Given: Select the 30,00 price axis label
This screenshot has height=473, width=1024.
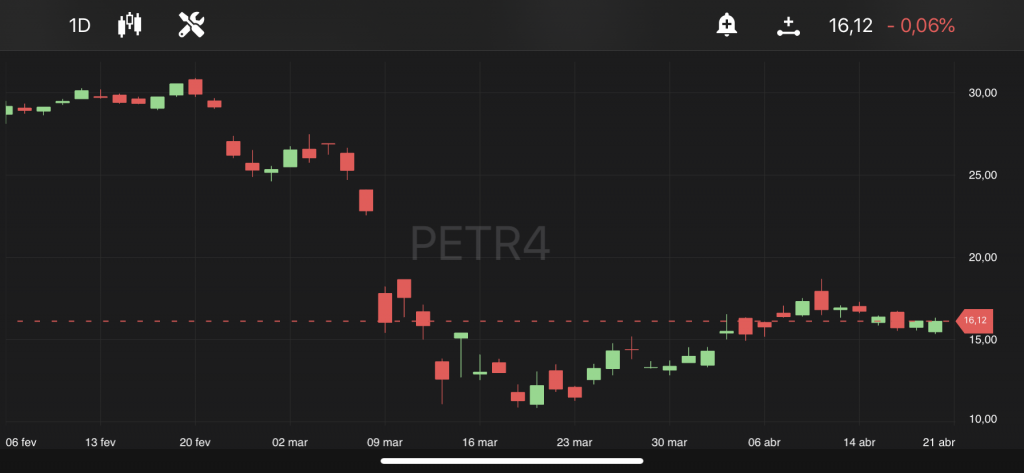Looking at the screenshot, I should pos(982,93).
